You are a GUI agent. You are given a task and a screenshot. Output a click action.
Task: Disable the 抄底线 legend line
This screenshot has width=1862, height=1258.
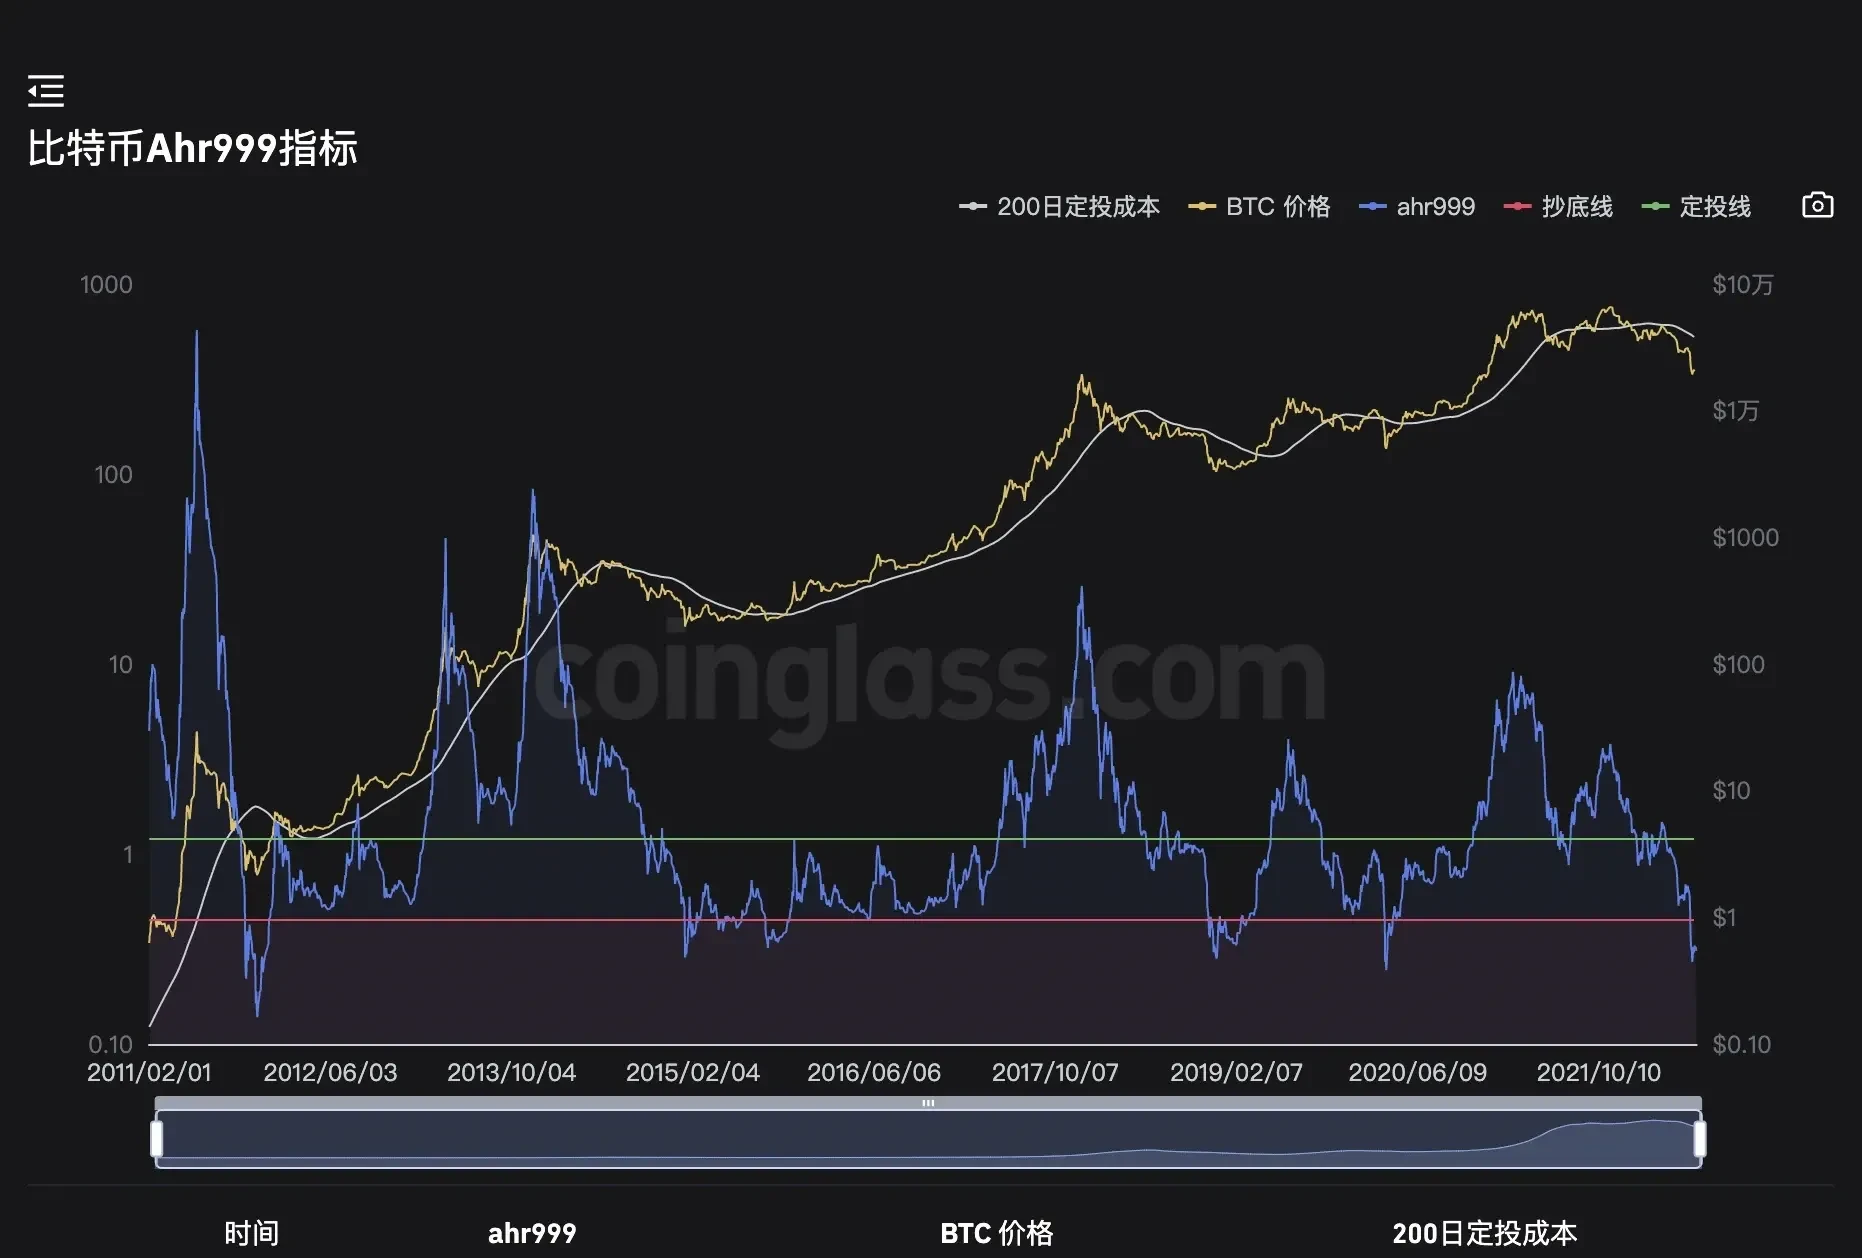click(1559, 207)
